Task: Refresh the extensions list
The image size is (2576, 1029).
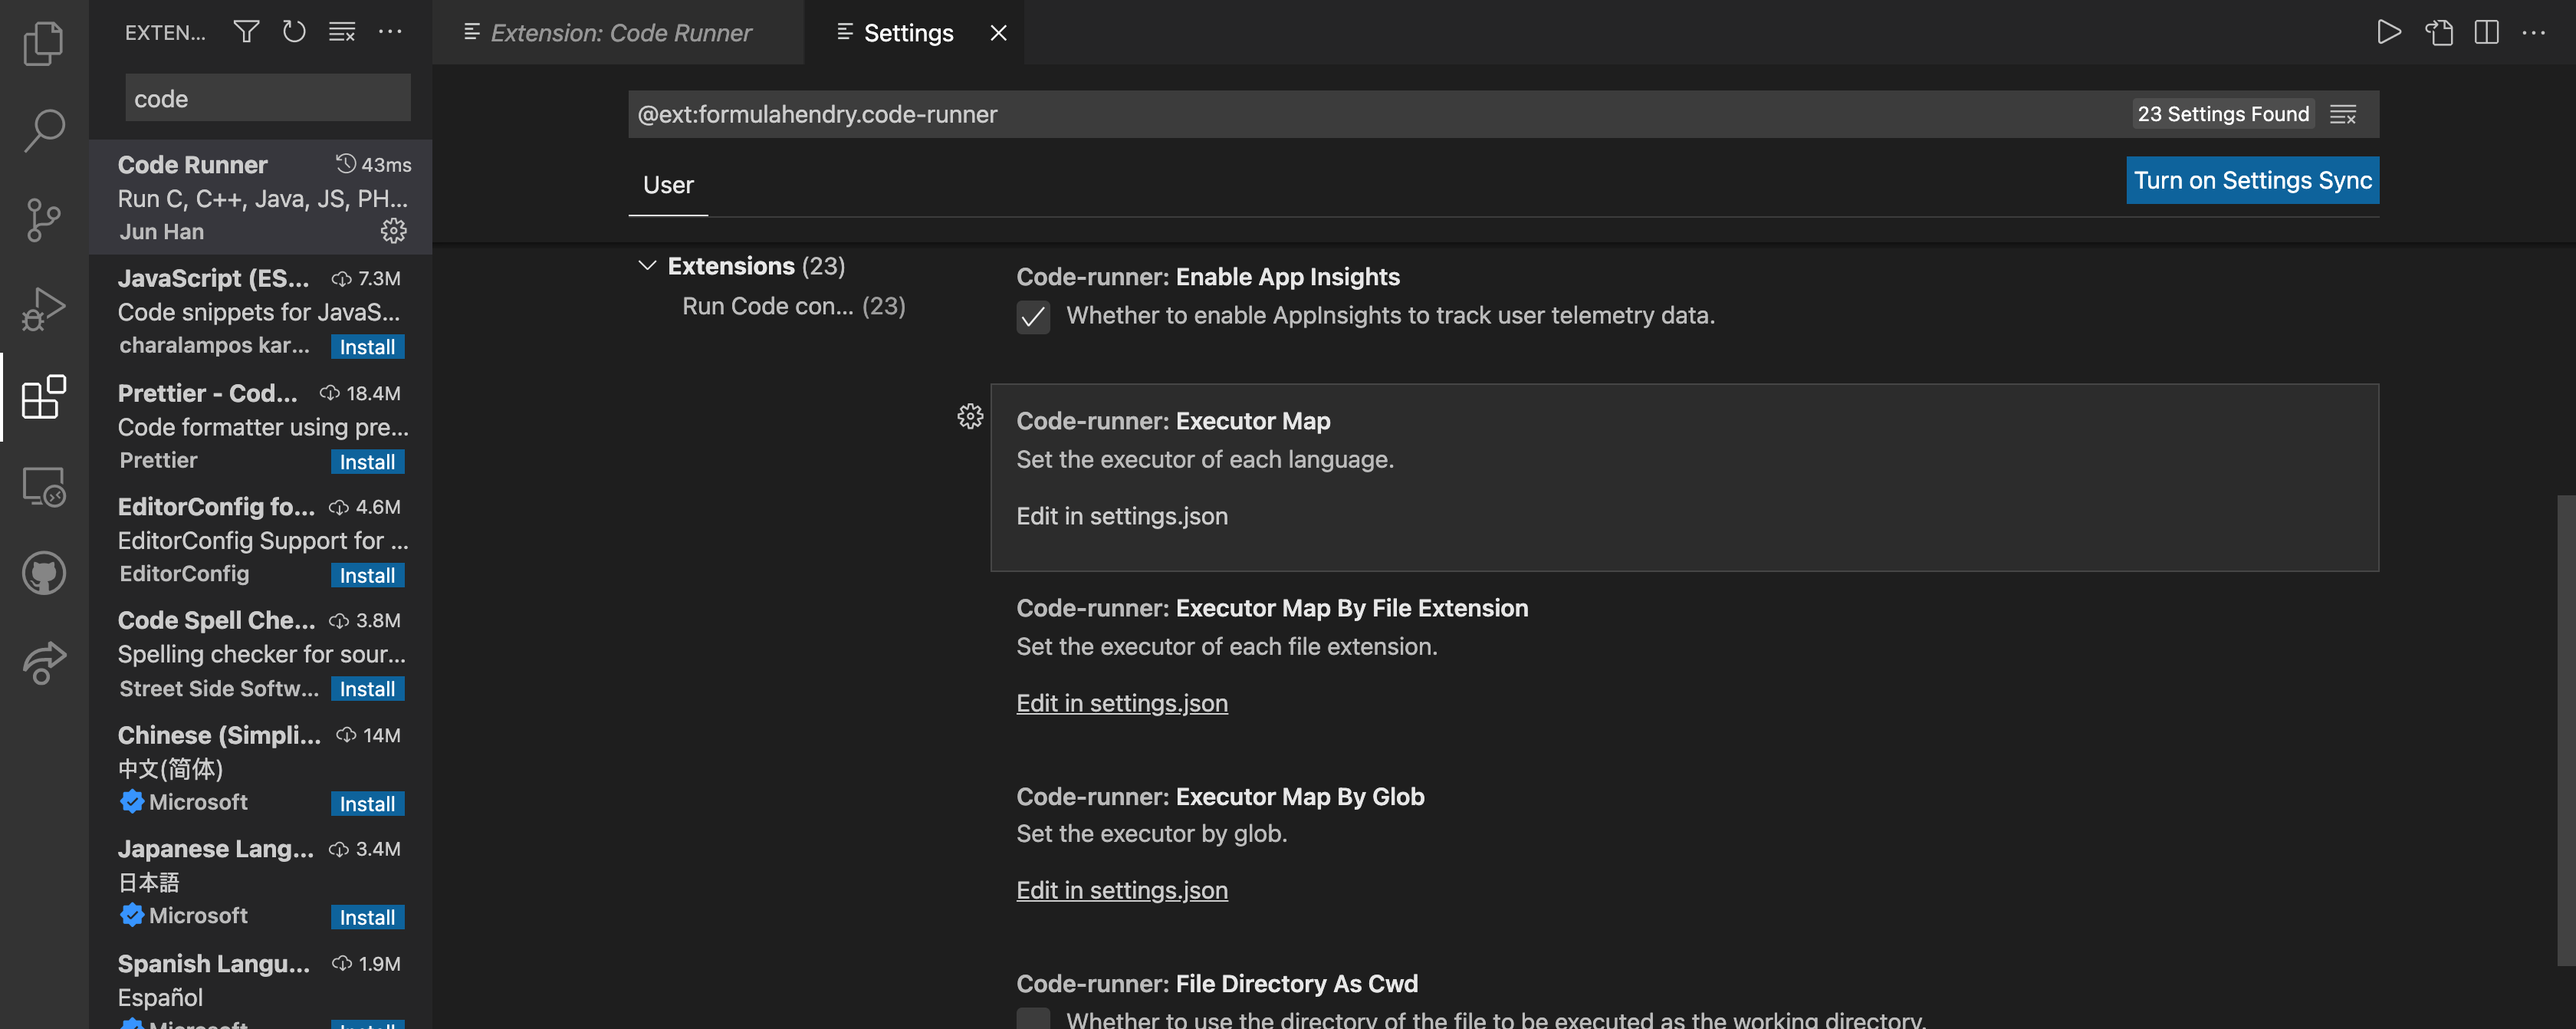Action: [x=294, y=32]
